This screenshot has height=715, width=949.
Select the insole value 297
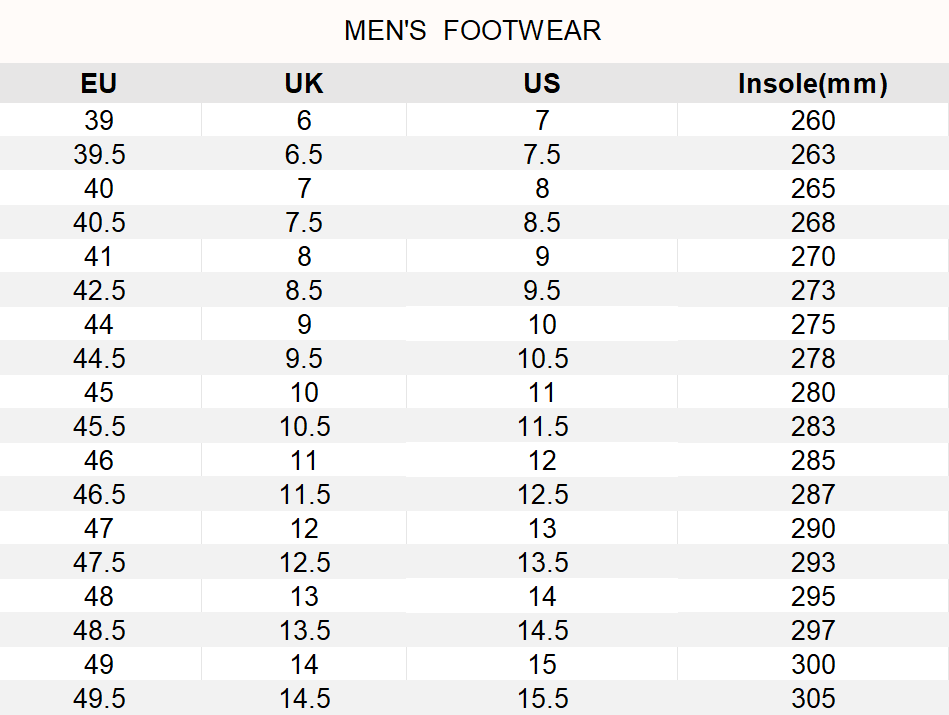812,631
